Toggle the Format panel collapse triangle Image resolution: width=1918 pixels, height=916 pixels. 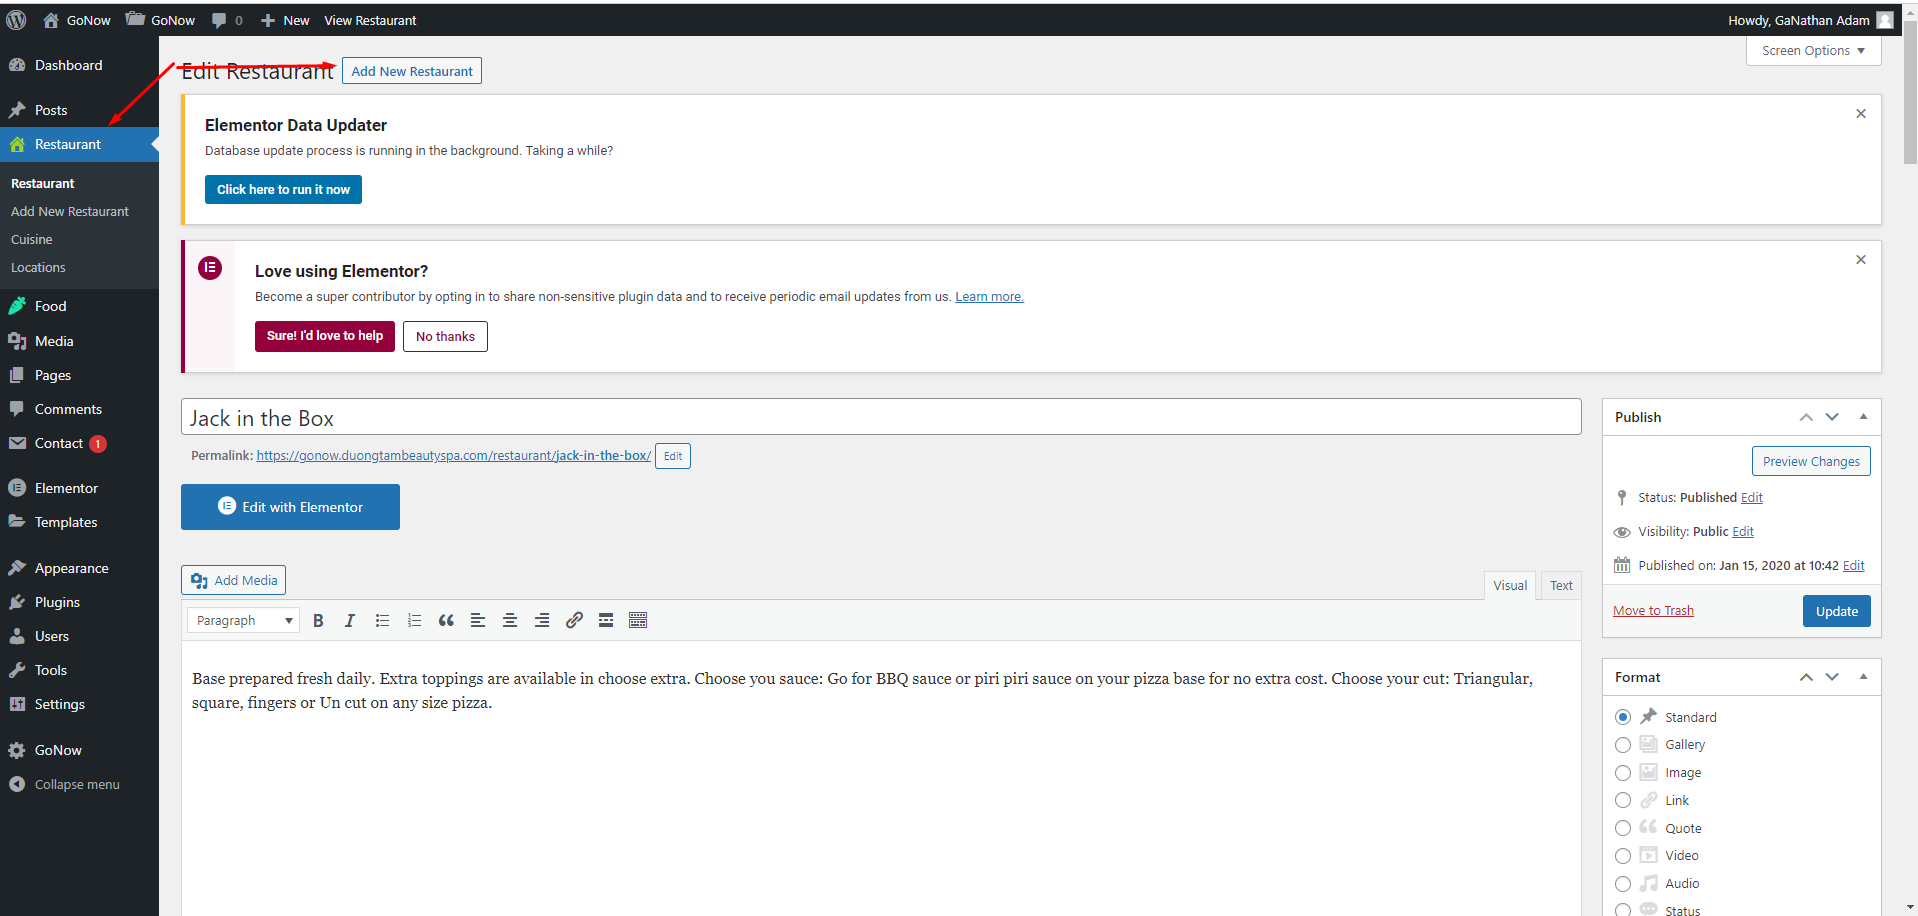coord(1863,677)
